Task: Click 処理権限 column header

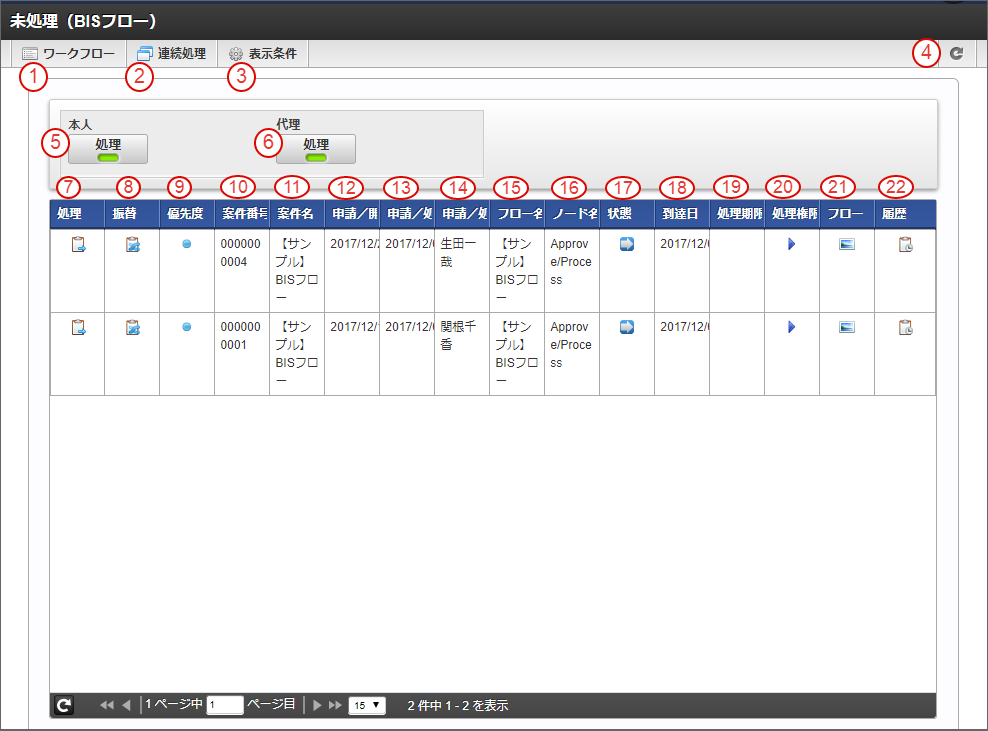Action: (x=792, y=214)
